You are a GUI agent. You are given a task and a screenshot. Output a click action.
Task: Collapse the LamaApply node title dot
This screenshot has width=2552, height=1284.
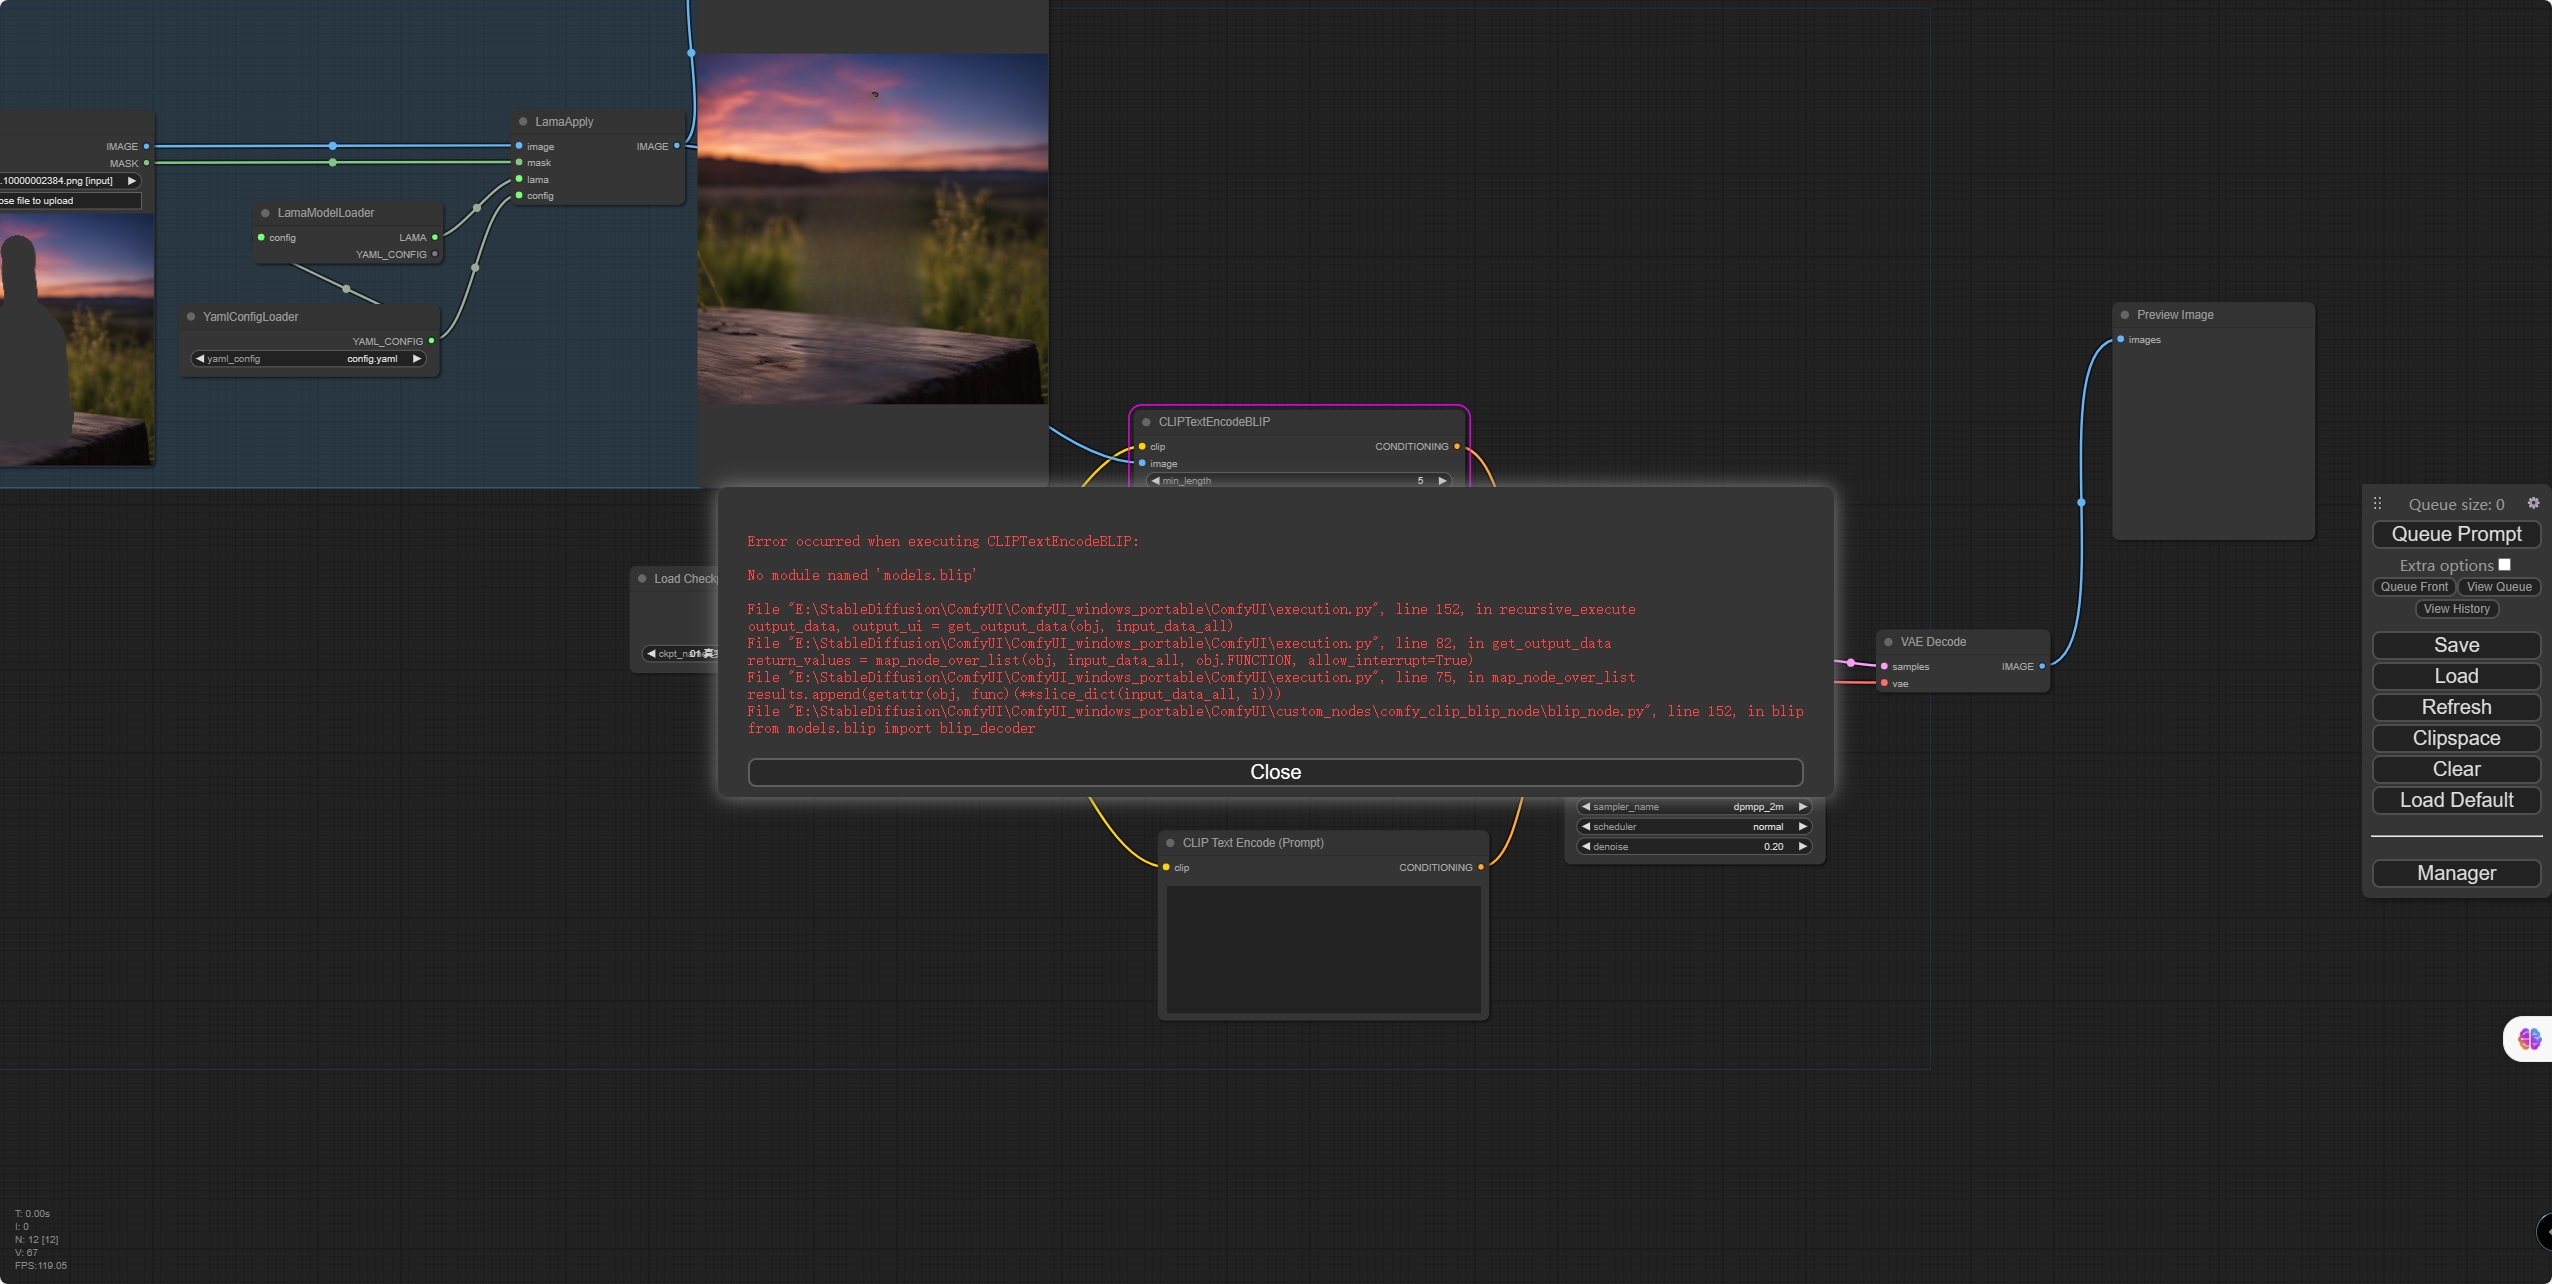point(524,121)
